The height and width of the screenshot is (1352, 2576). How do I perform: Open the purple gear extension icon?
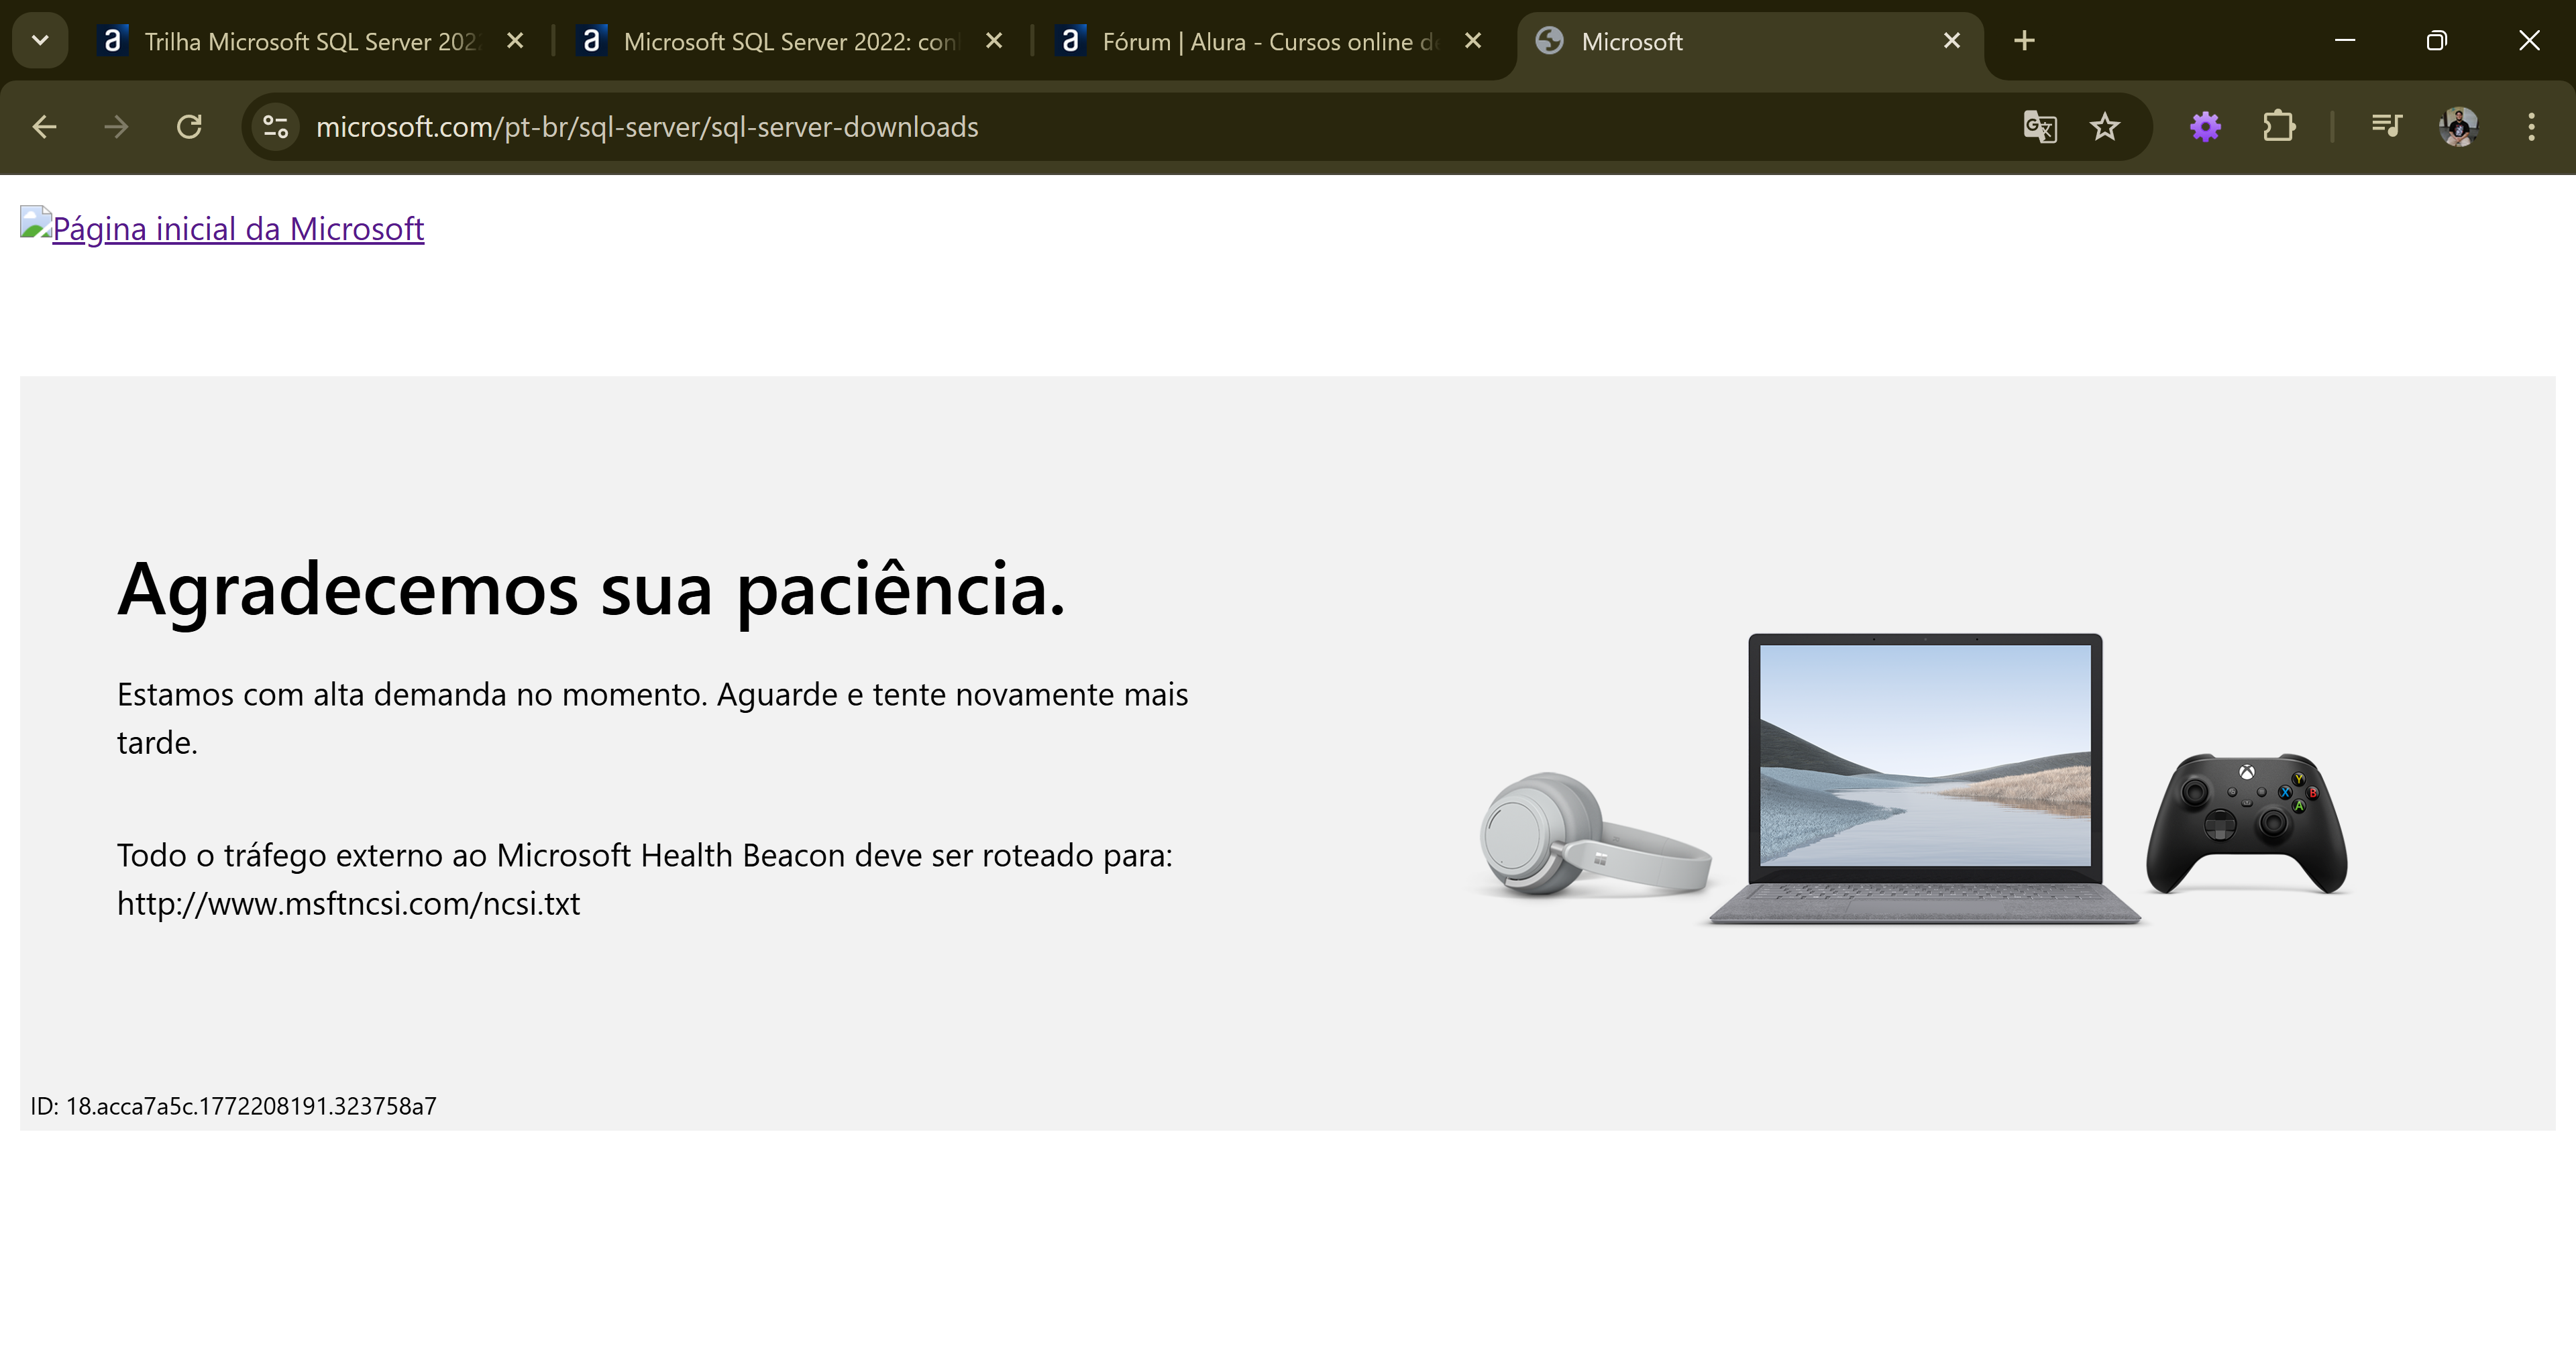[2205, 126]
